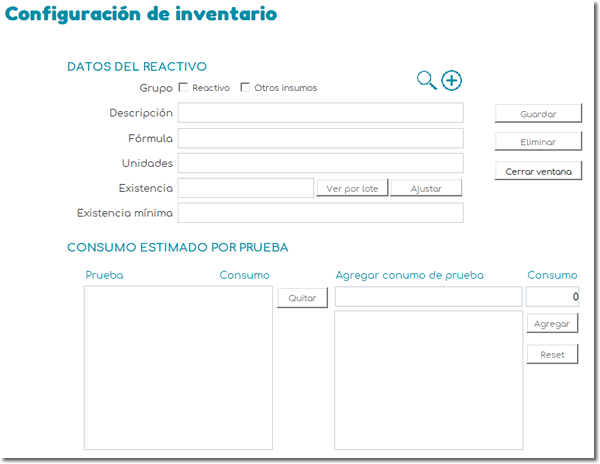Check the Otros insumos checkbox
The width and height of the screenshot is (600, 464).
(x=245, y=88)
